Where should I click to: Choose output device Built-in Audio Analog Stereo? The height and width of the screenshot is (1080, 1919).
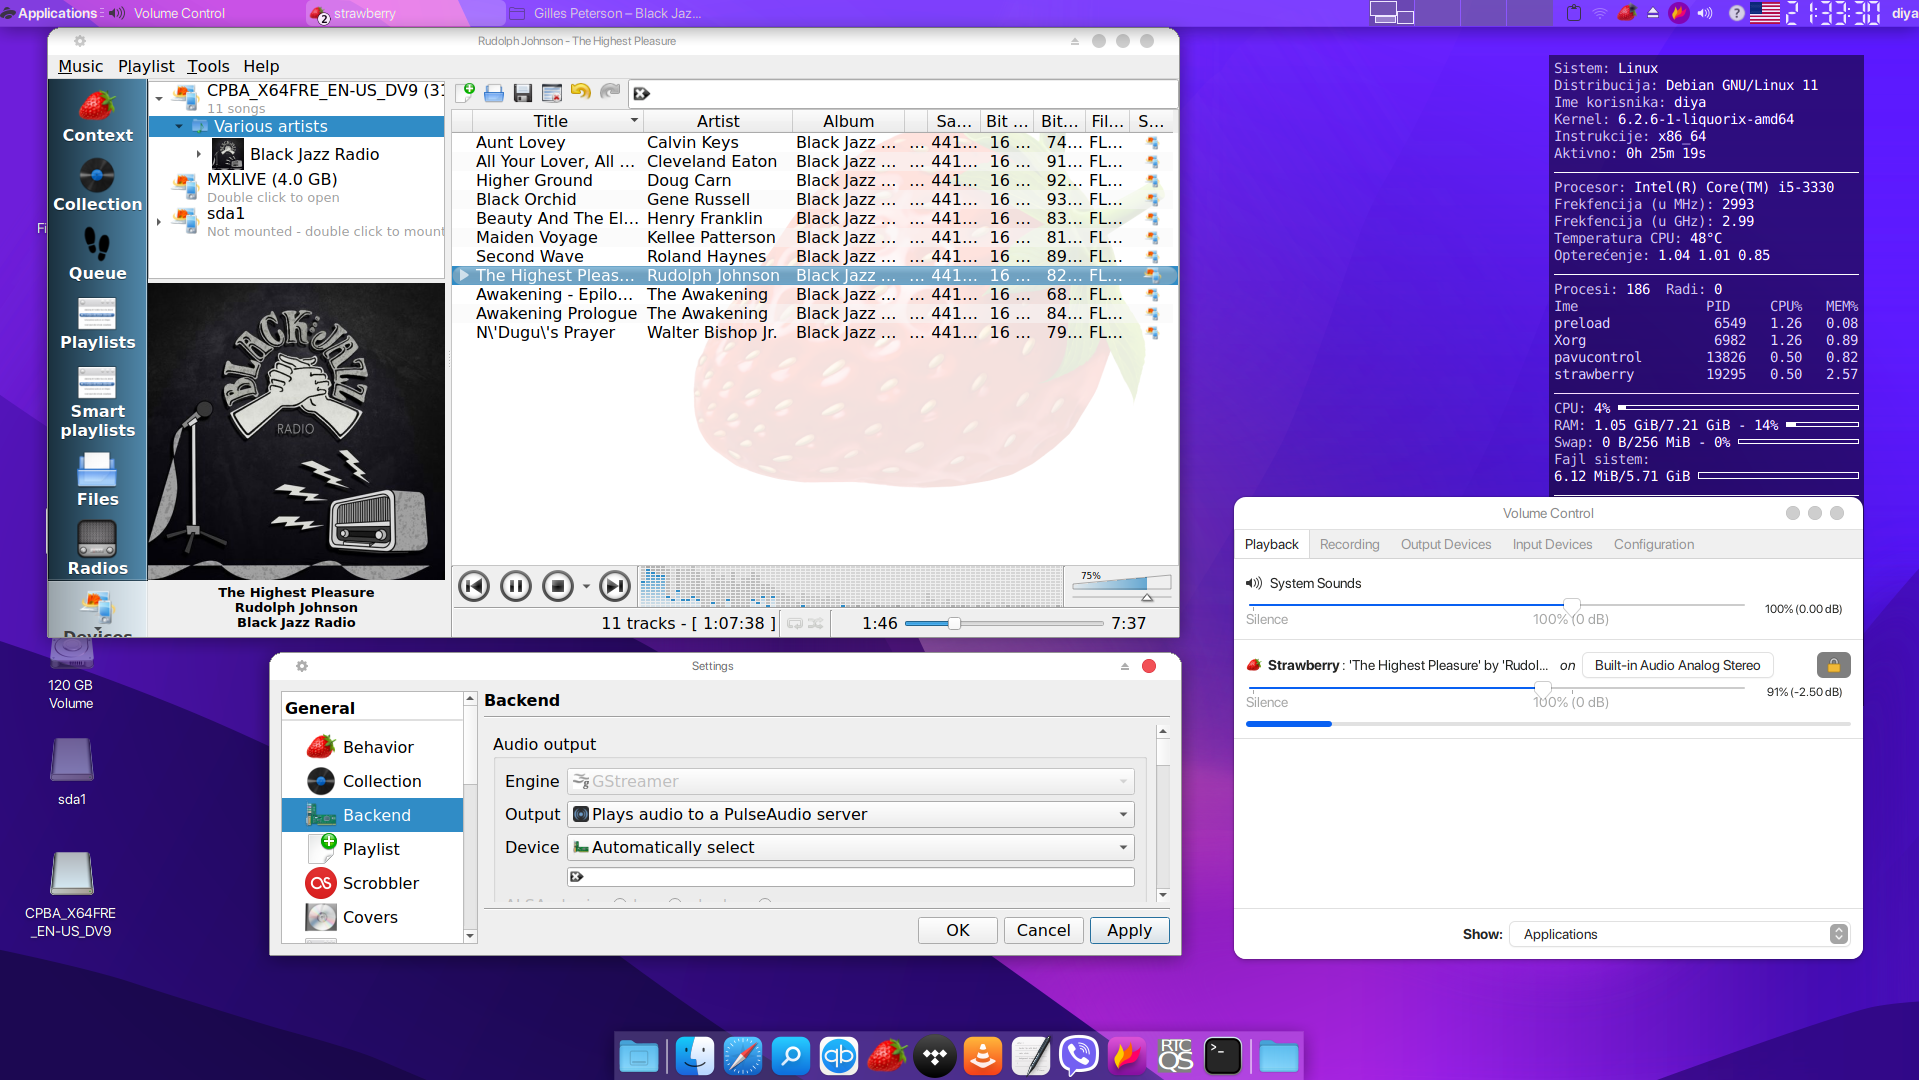pyautogui.click(x=1677, y=665)
